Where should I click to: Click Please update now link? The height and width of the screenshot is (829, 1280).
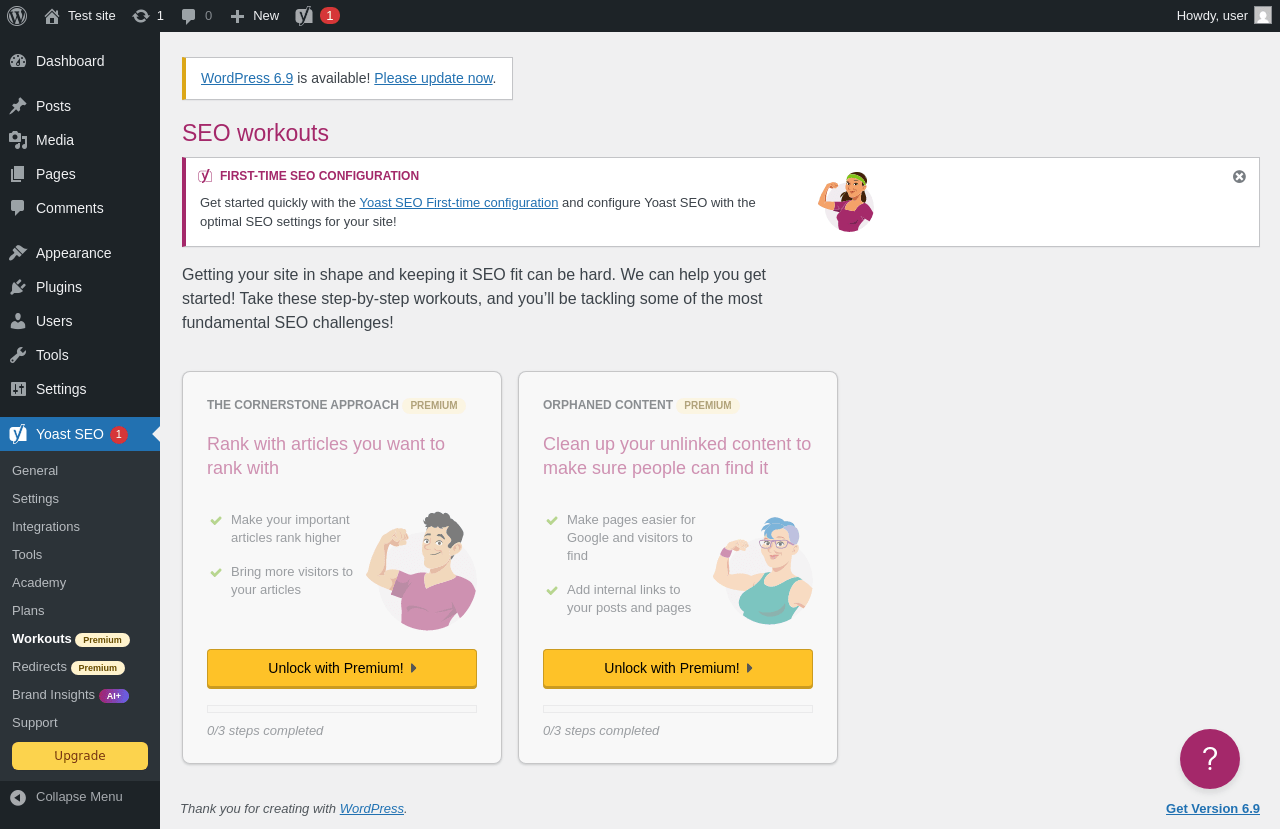(x=433, y=78)
